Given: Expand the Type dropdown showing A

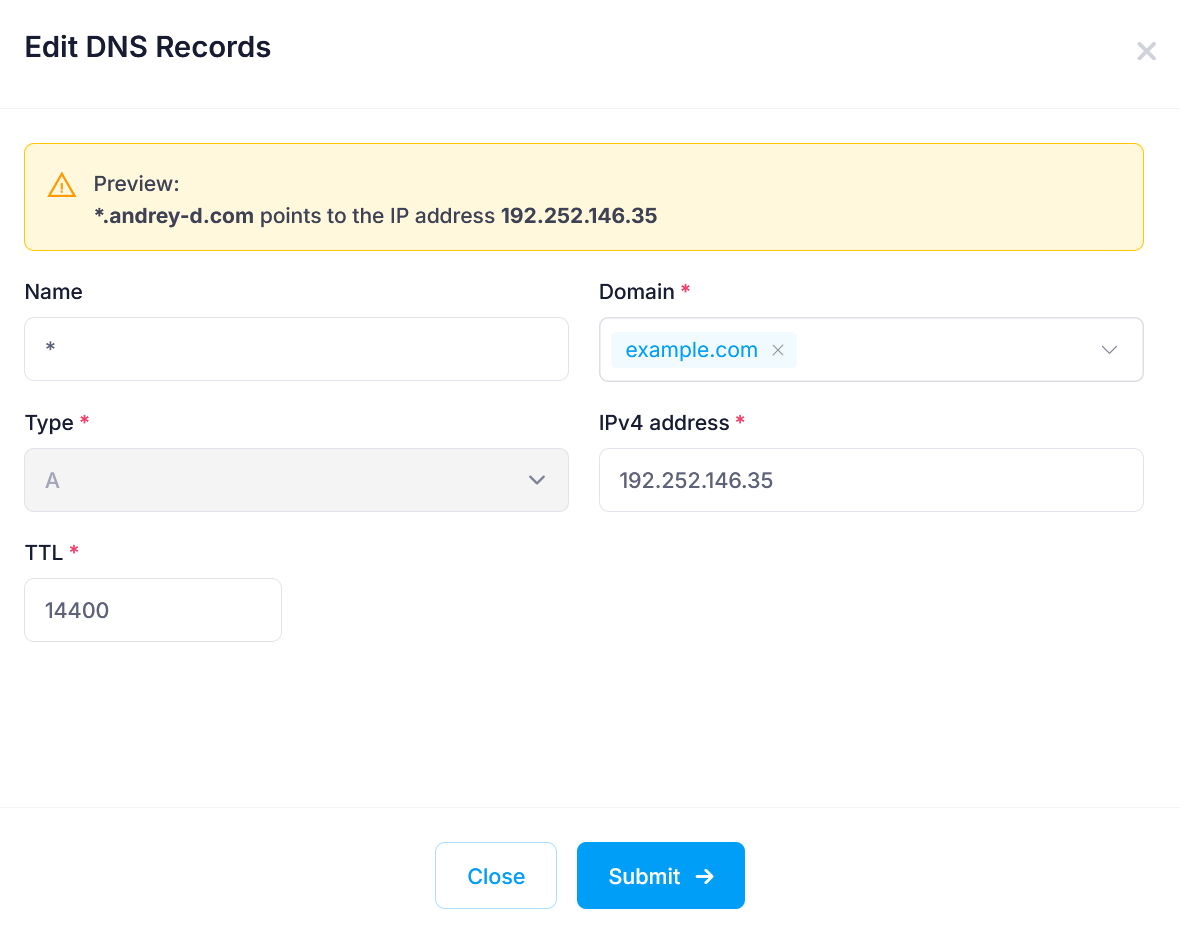Looking at the screenshot, I should 537,480.
